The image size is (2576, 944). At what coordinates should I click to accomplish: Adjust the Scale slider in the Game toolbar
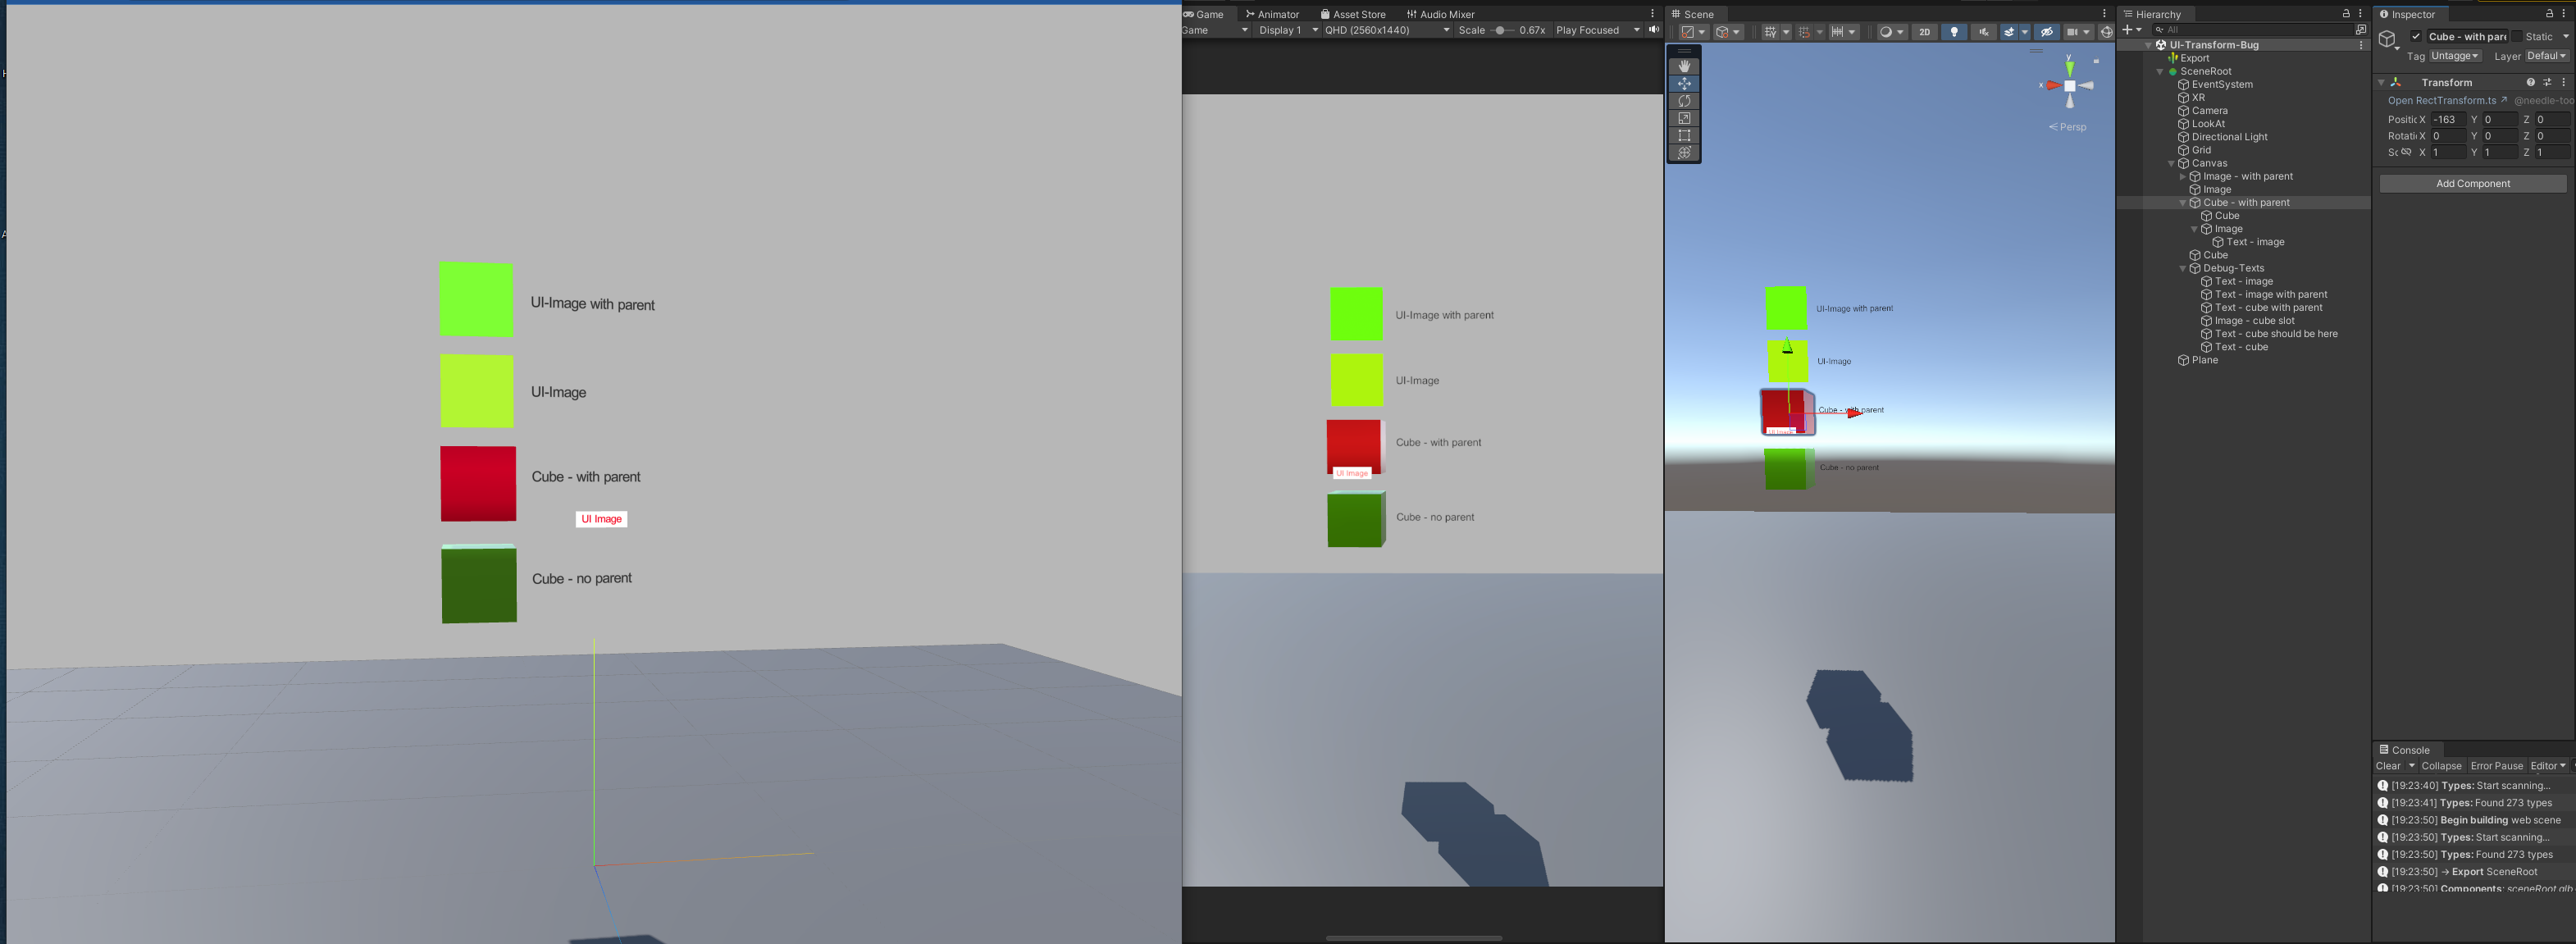coord(1502,30)
